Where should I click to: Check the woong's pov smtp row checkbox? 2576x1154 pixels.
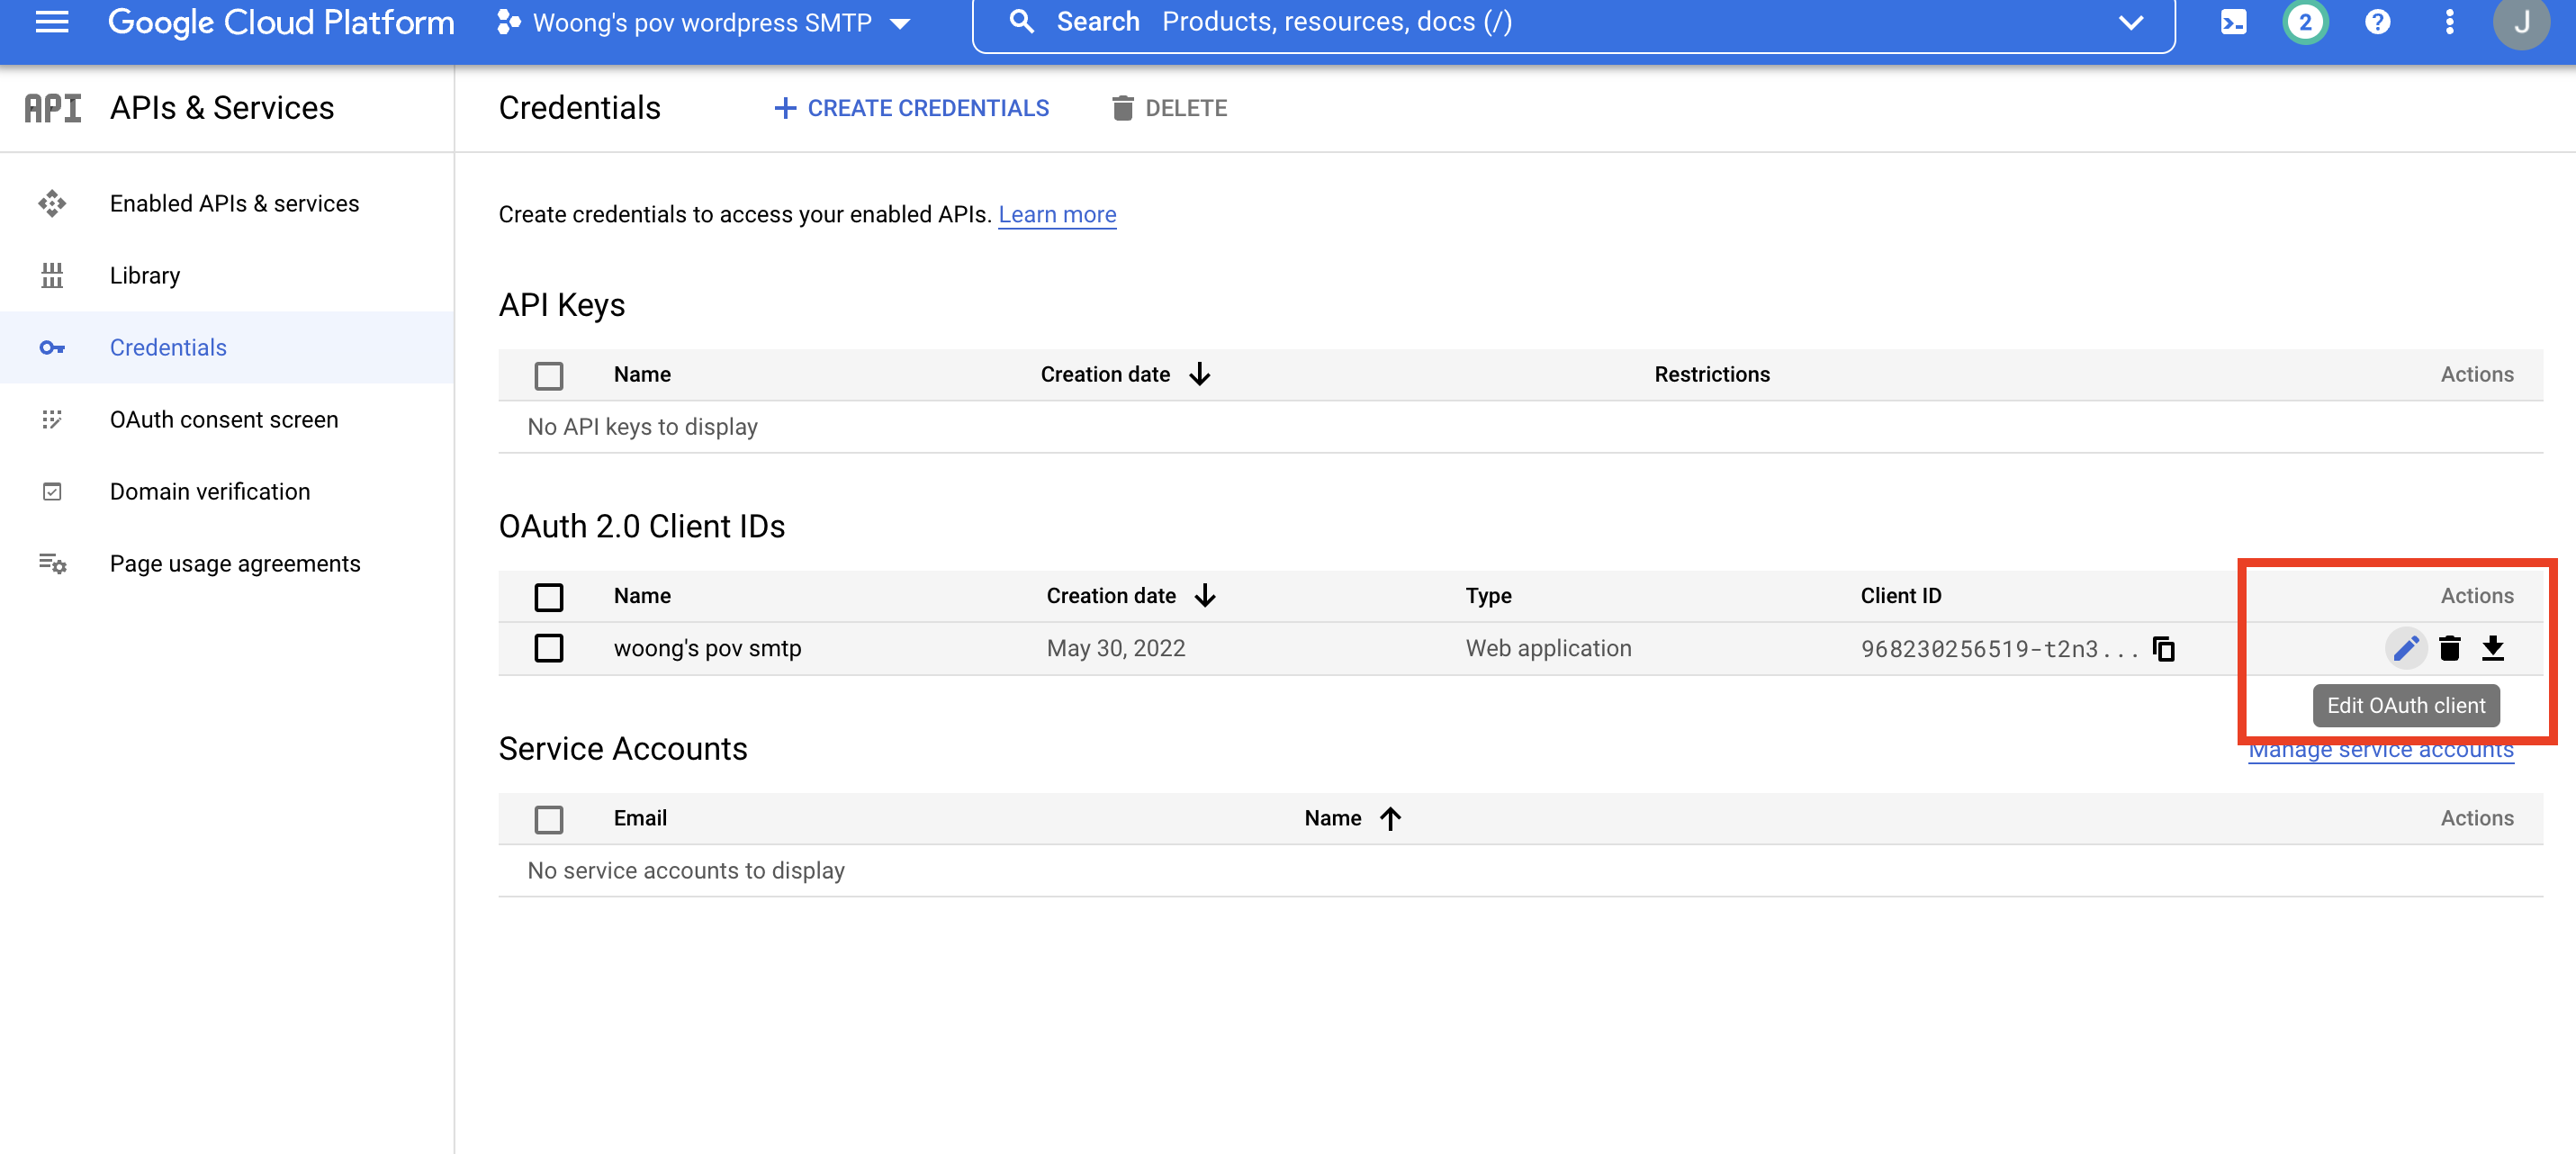549,648
